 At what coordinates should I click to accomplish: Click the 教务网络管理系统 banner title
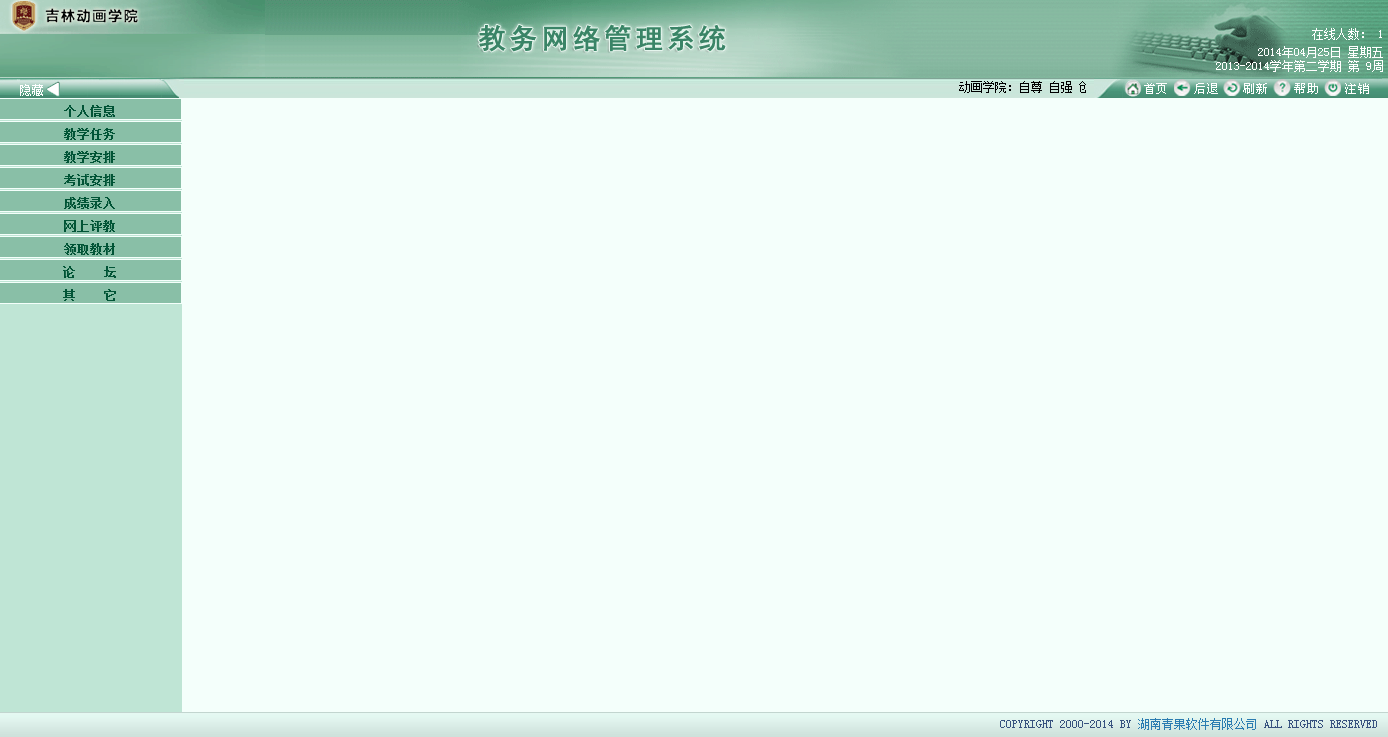[603, 39]
